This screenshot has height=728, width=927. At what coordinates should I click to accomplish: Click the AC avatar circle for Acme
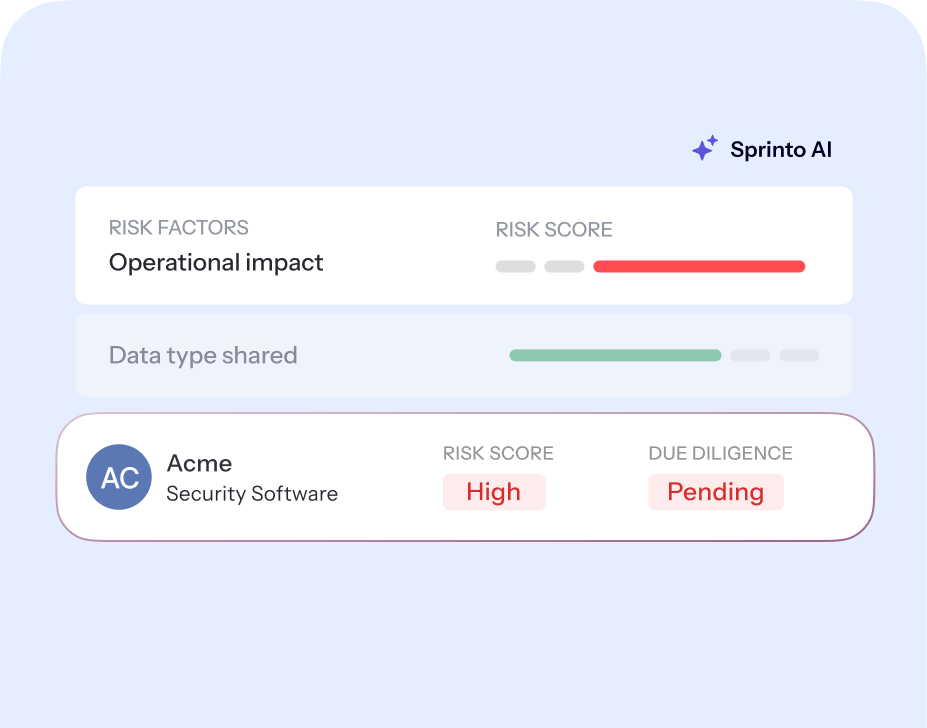(119, 477)
